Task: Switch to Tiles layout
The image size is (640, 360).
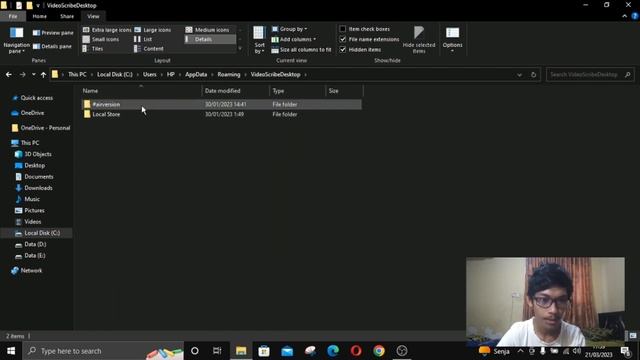Action: click(x=93, y=49)
